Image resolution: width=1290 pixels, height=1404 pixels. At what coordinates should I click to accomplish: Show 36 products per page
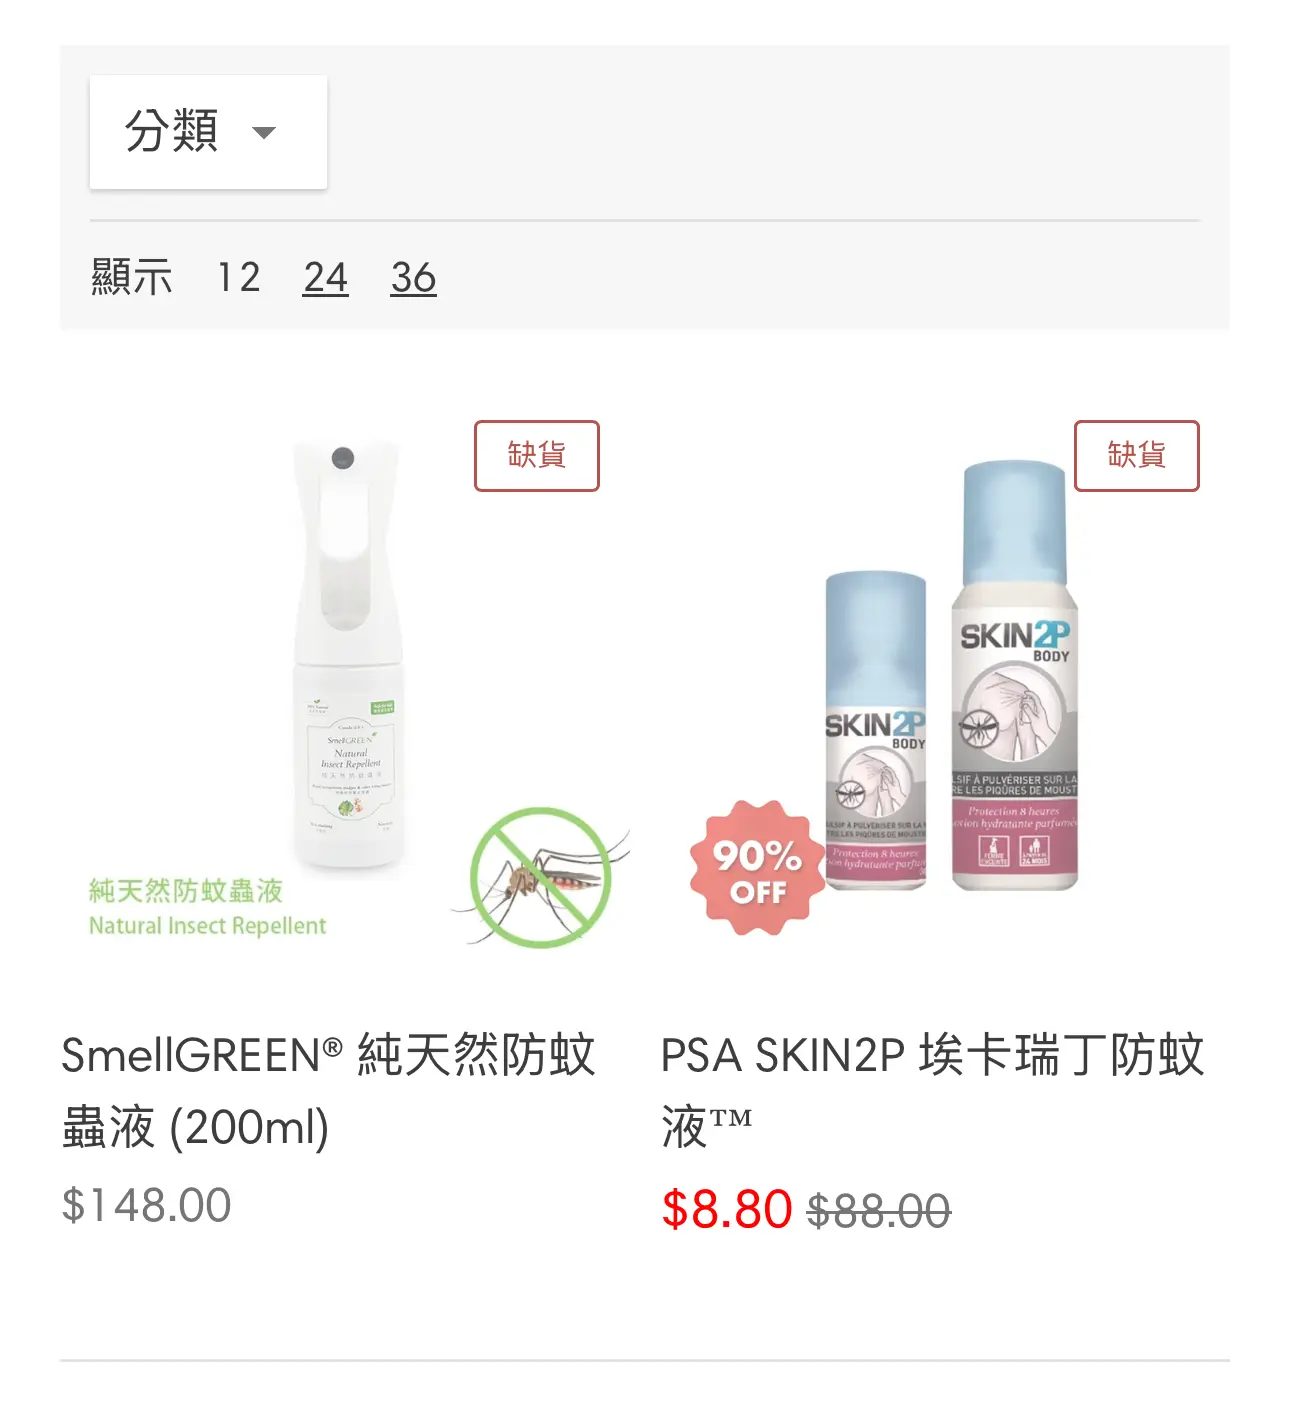click(x=413, y=277)
